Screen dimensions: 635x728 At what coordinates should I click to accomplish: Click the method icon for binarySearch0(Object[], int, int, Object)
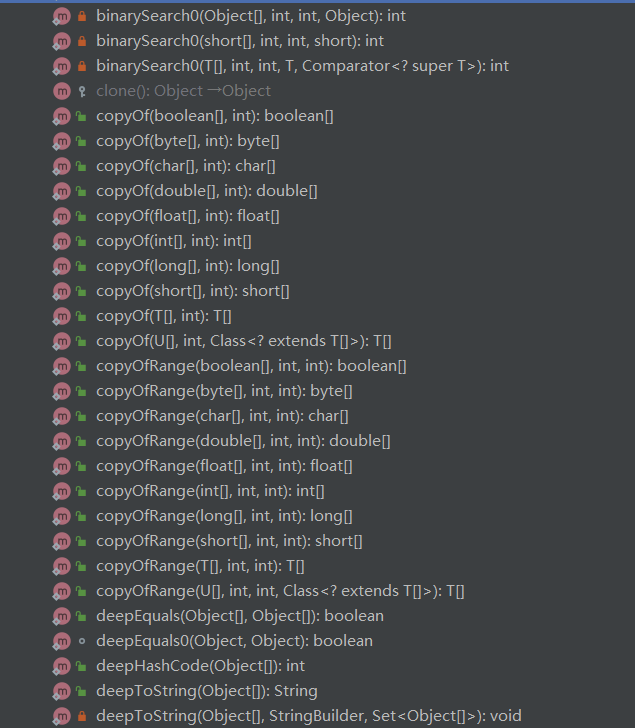pos(61,16)
